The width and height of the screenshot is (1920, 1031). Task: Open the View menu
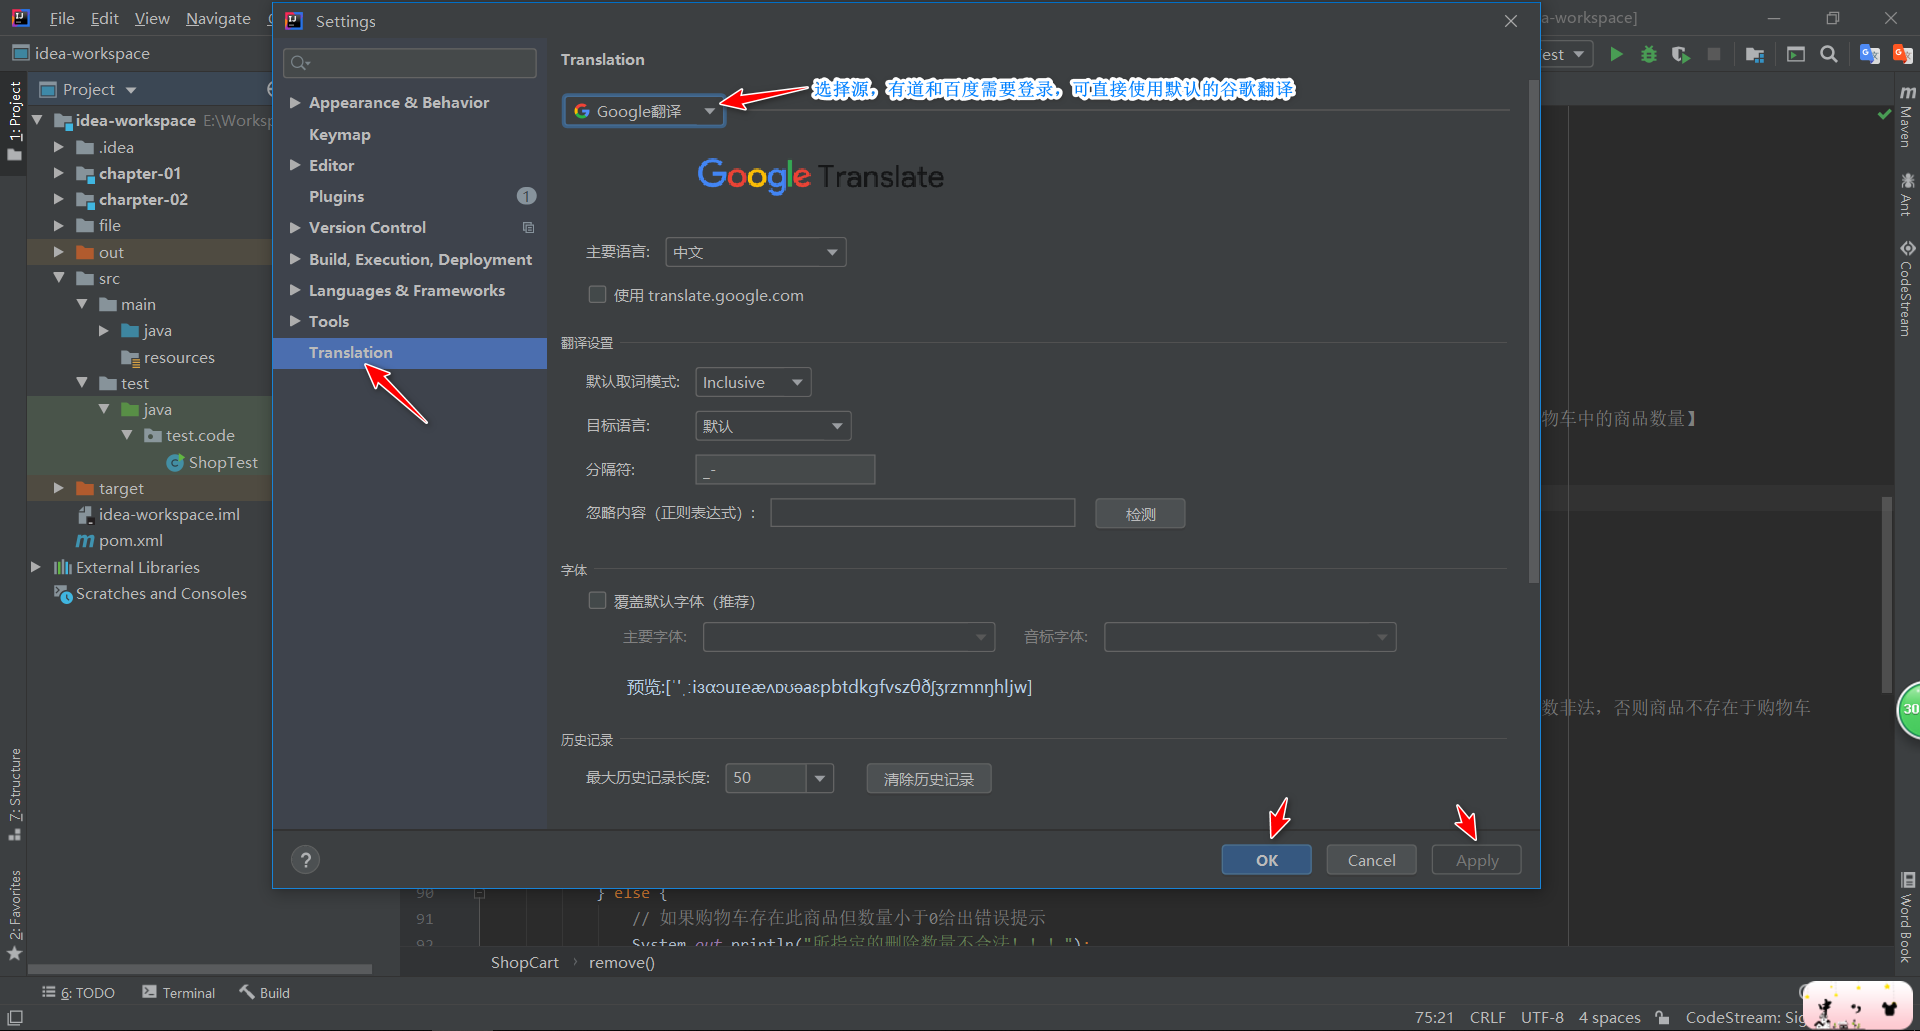point(152,18)
